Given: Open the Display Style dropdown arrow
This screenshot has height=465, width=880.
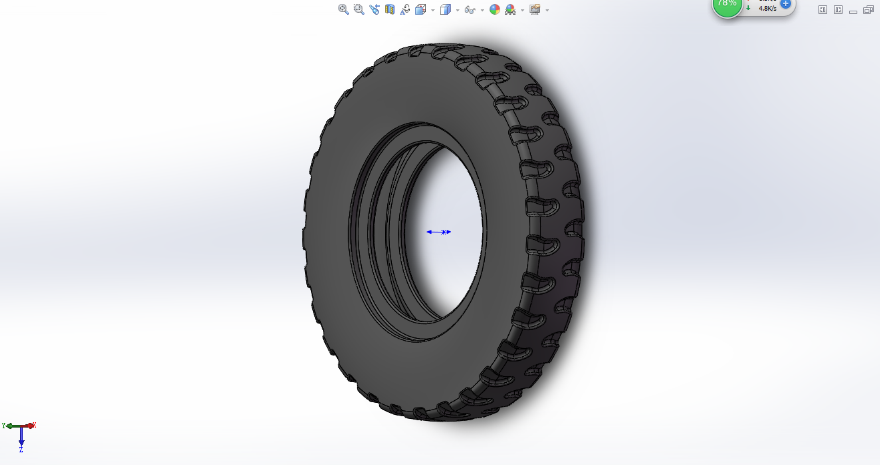Looking at the screenshot, I should click(457, 10).
